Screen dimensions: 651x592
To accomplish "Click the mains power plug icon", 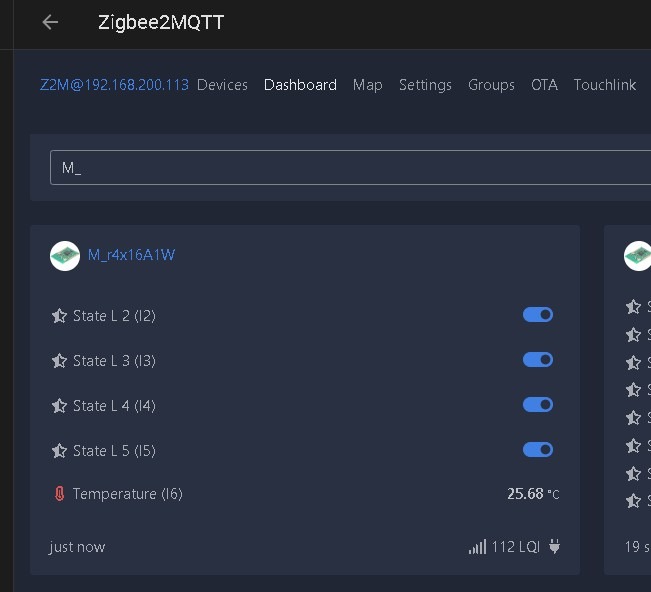I will pyautogui.click(x=554, y=546).
